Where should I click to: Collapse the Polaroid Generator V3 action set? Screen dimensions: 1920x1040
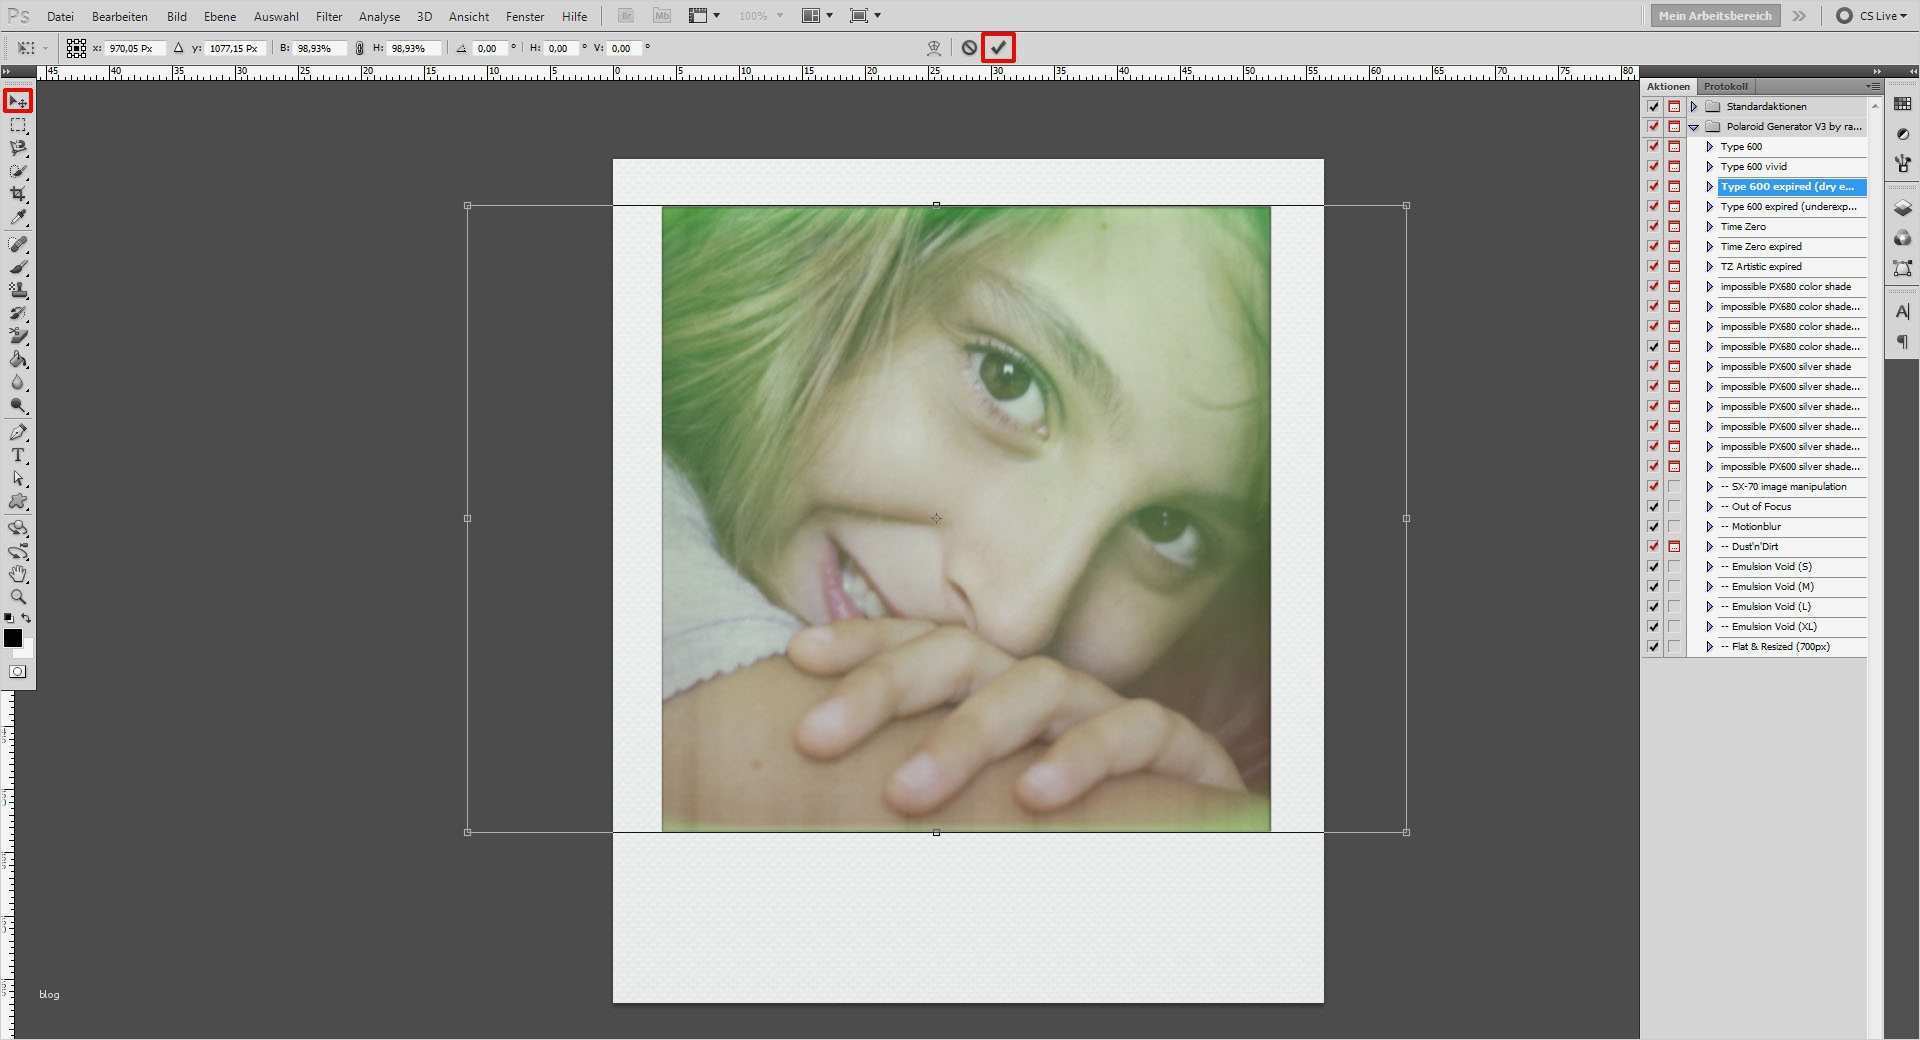point(1693,126)
